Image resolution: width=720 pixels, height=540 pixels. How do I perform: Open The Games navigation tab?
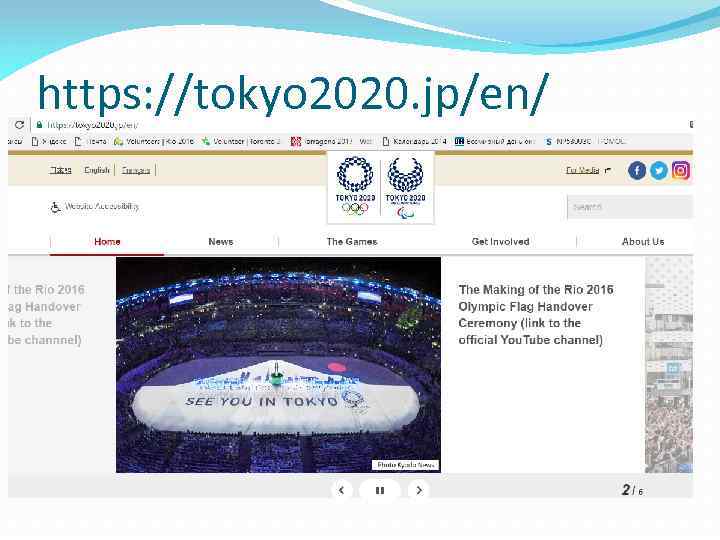pyautogui.click(x=352, y=242)
